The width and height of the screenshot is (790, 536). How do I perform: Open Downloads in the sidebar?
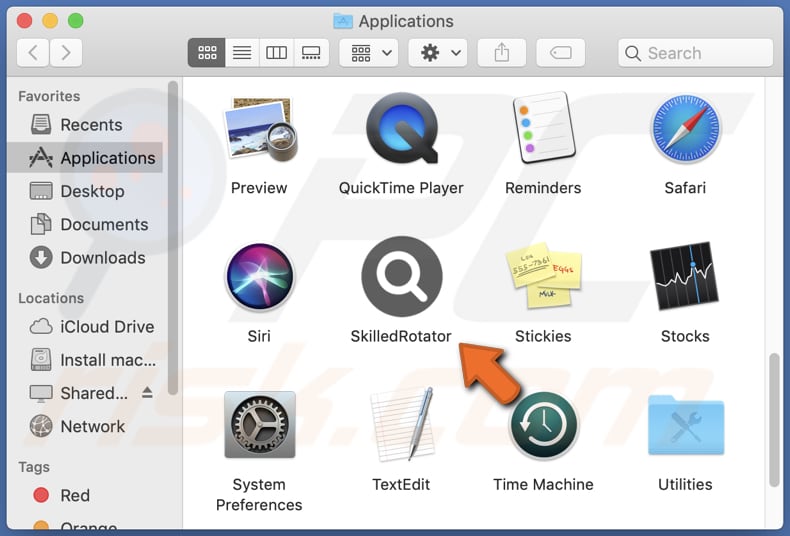[86, 257]
